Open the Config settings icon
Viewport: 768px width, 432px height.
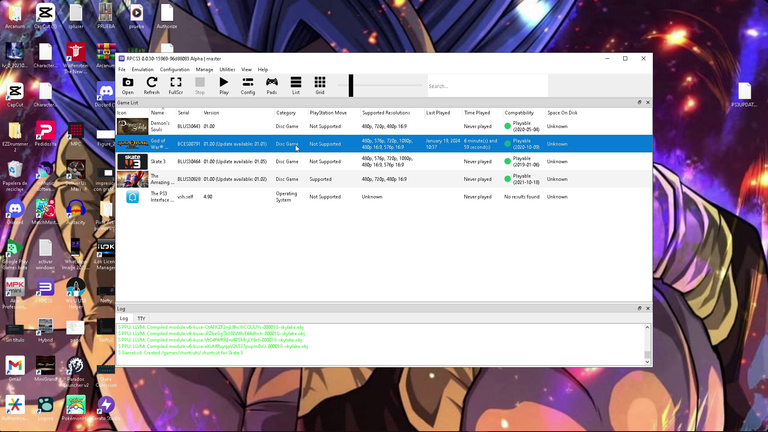tap(248, 85)
